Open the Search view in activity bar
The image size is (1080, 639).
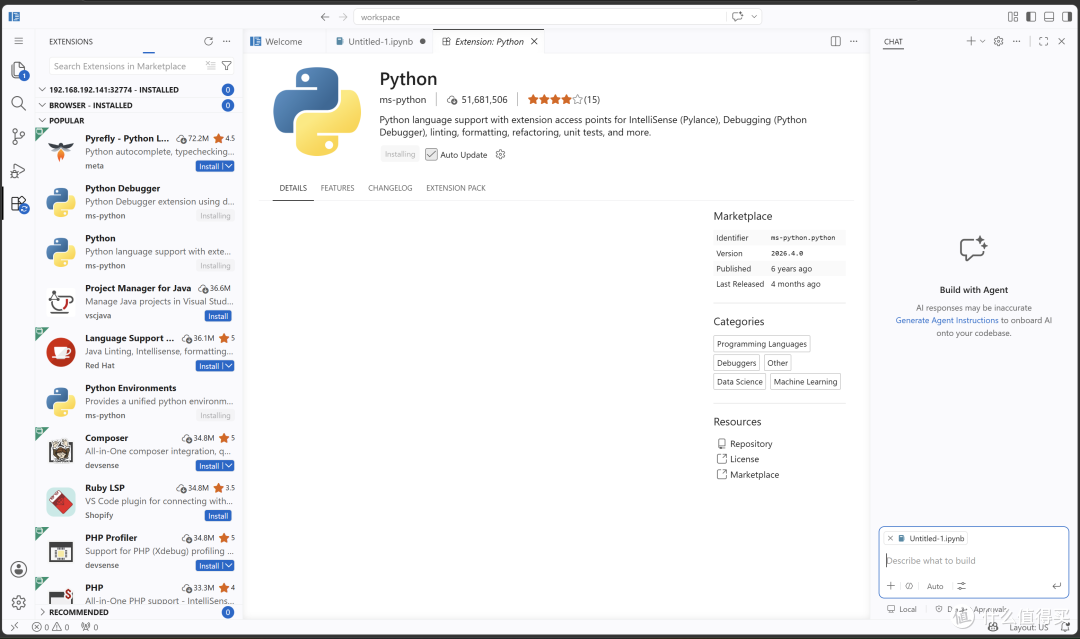[19, 103]
